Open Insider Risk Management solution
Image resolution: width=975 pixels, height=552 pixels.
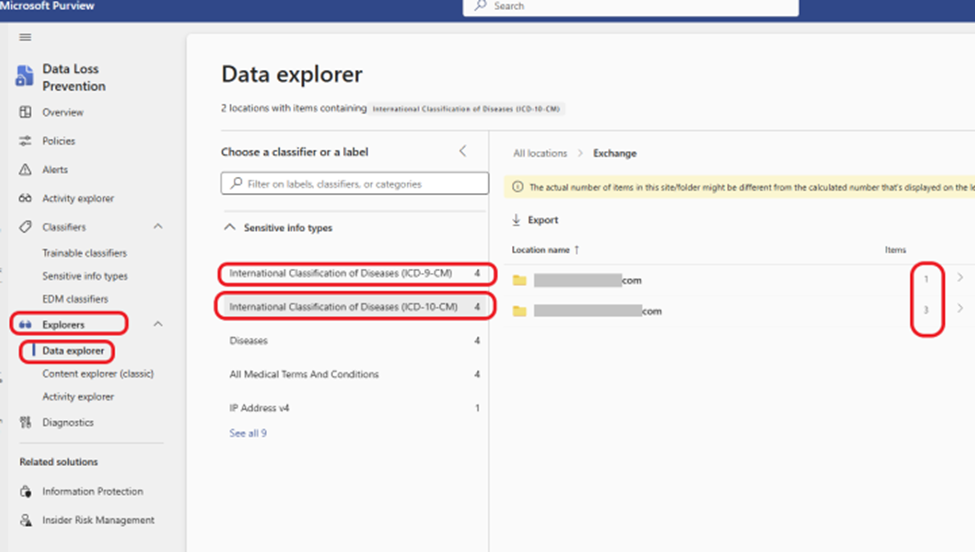[x=98, y=520]
